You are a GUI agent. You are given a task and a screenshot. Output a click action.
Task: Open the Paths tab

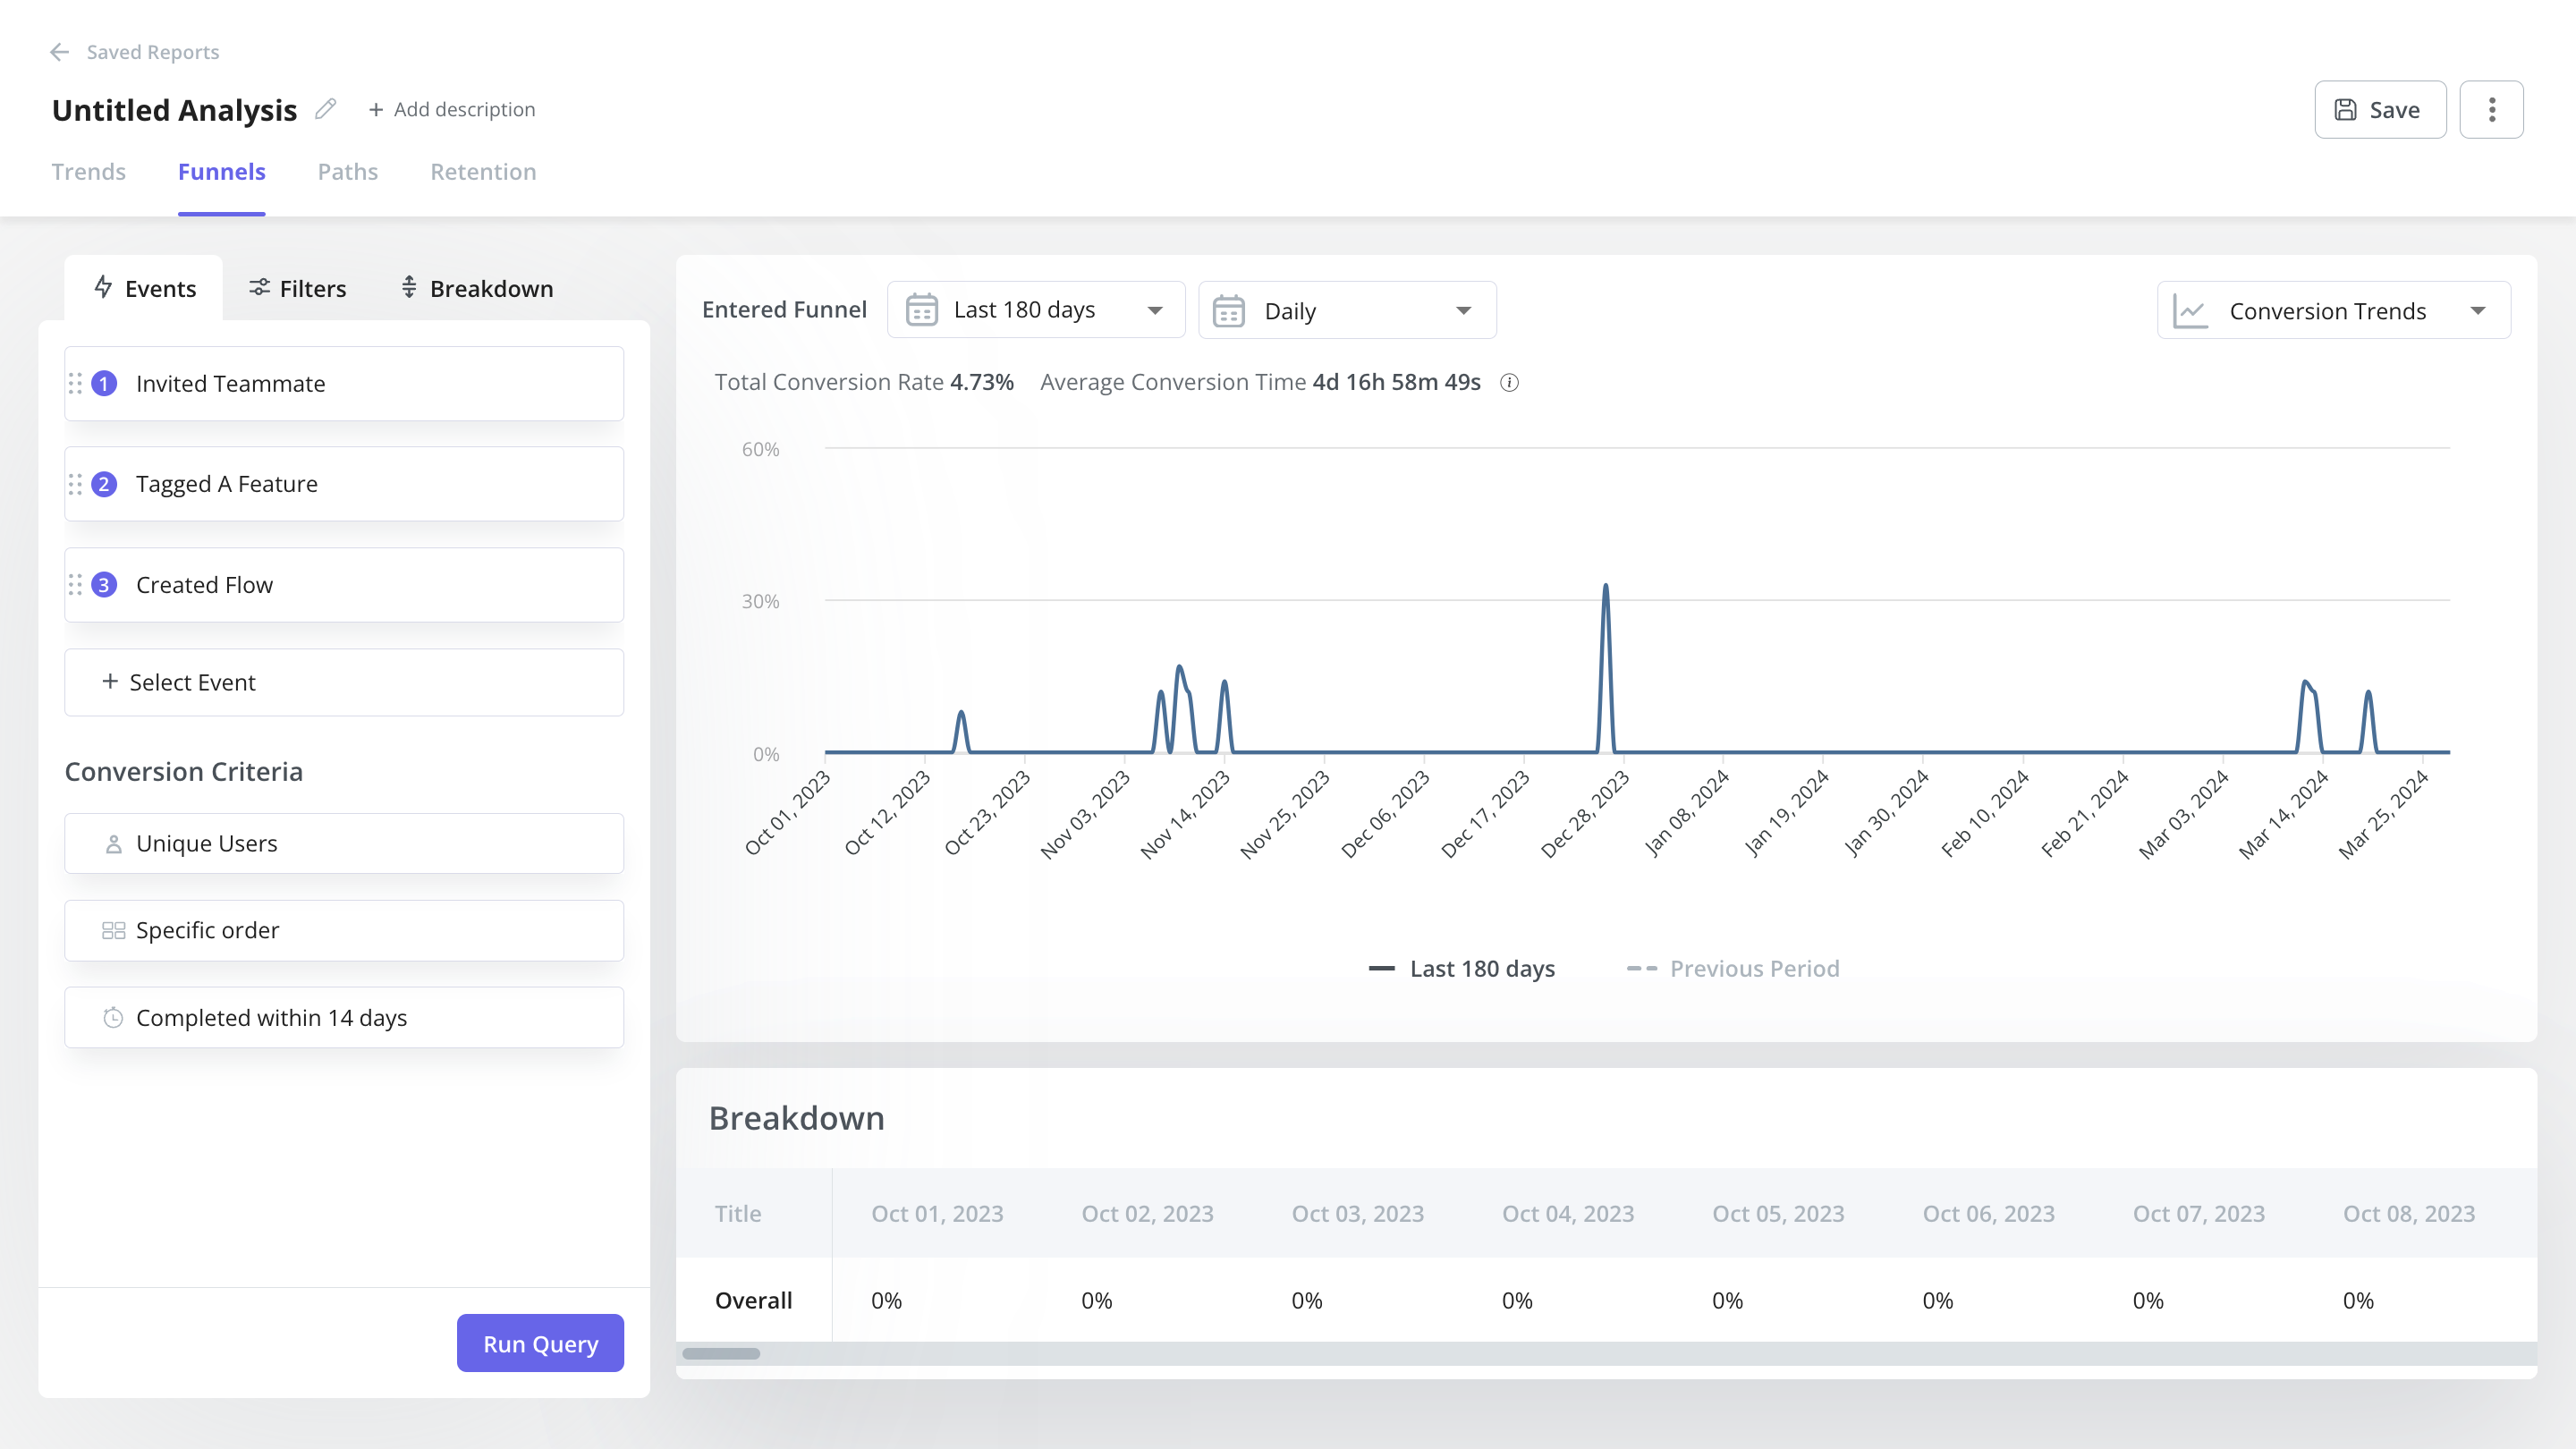[348, 171]
